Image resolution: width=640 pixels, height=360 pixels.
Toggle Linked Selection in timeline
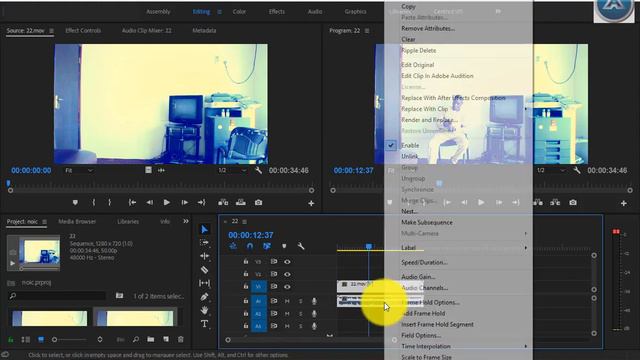point(267,246)
